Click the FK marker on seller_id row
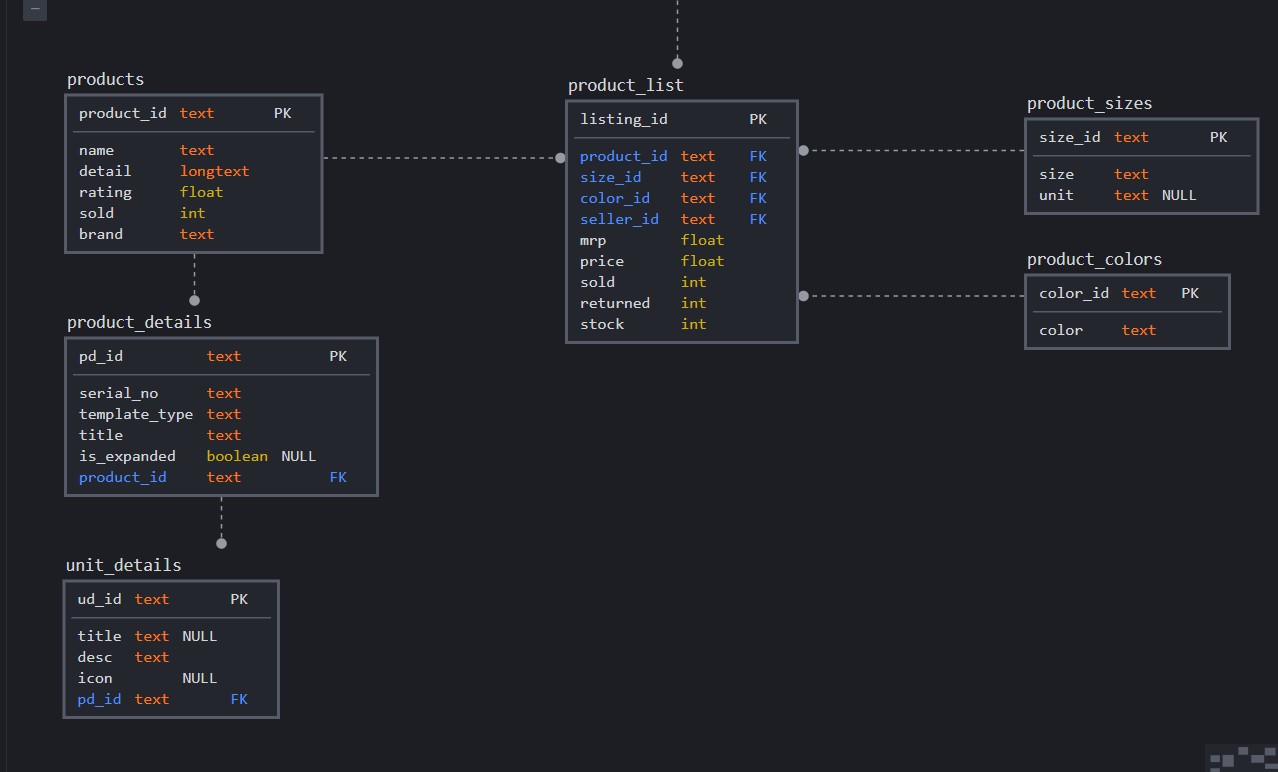The image size is (1278, 772). coord(758,219)
